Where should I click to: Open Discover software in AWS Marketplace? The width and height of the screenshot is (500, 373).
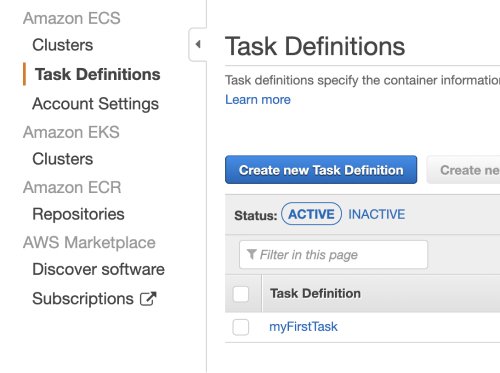point(98,269)
